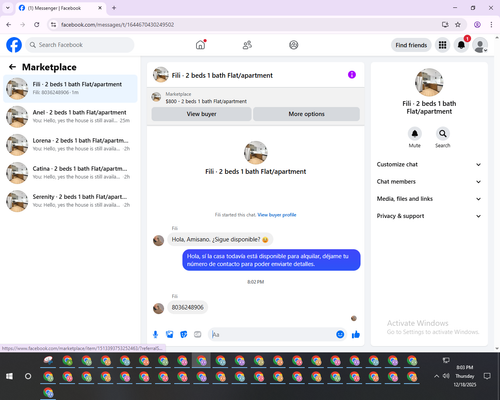Open the Home feed icon
This screenshot has height=400, width=500.
(x=200, y=45)
